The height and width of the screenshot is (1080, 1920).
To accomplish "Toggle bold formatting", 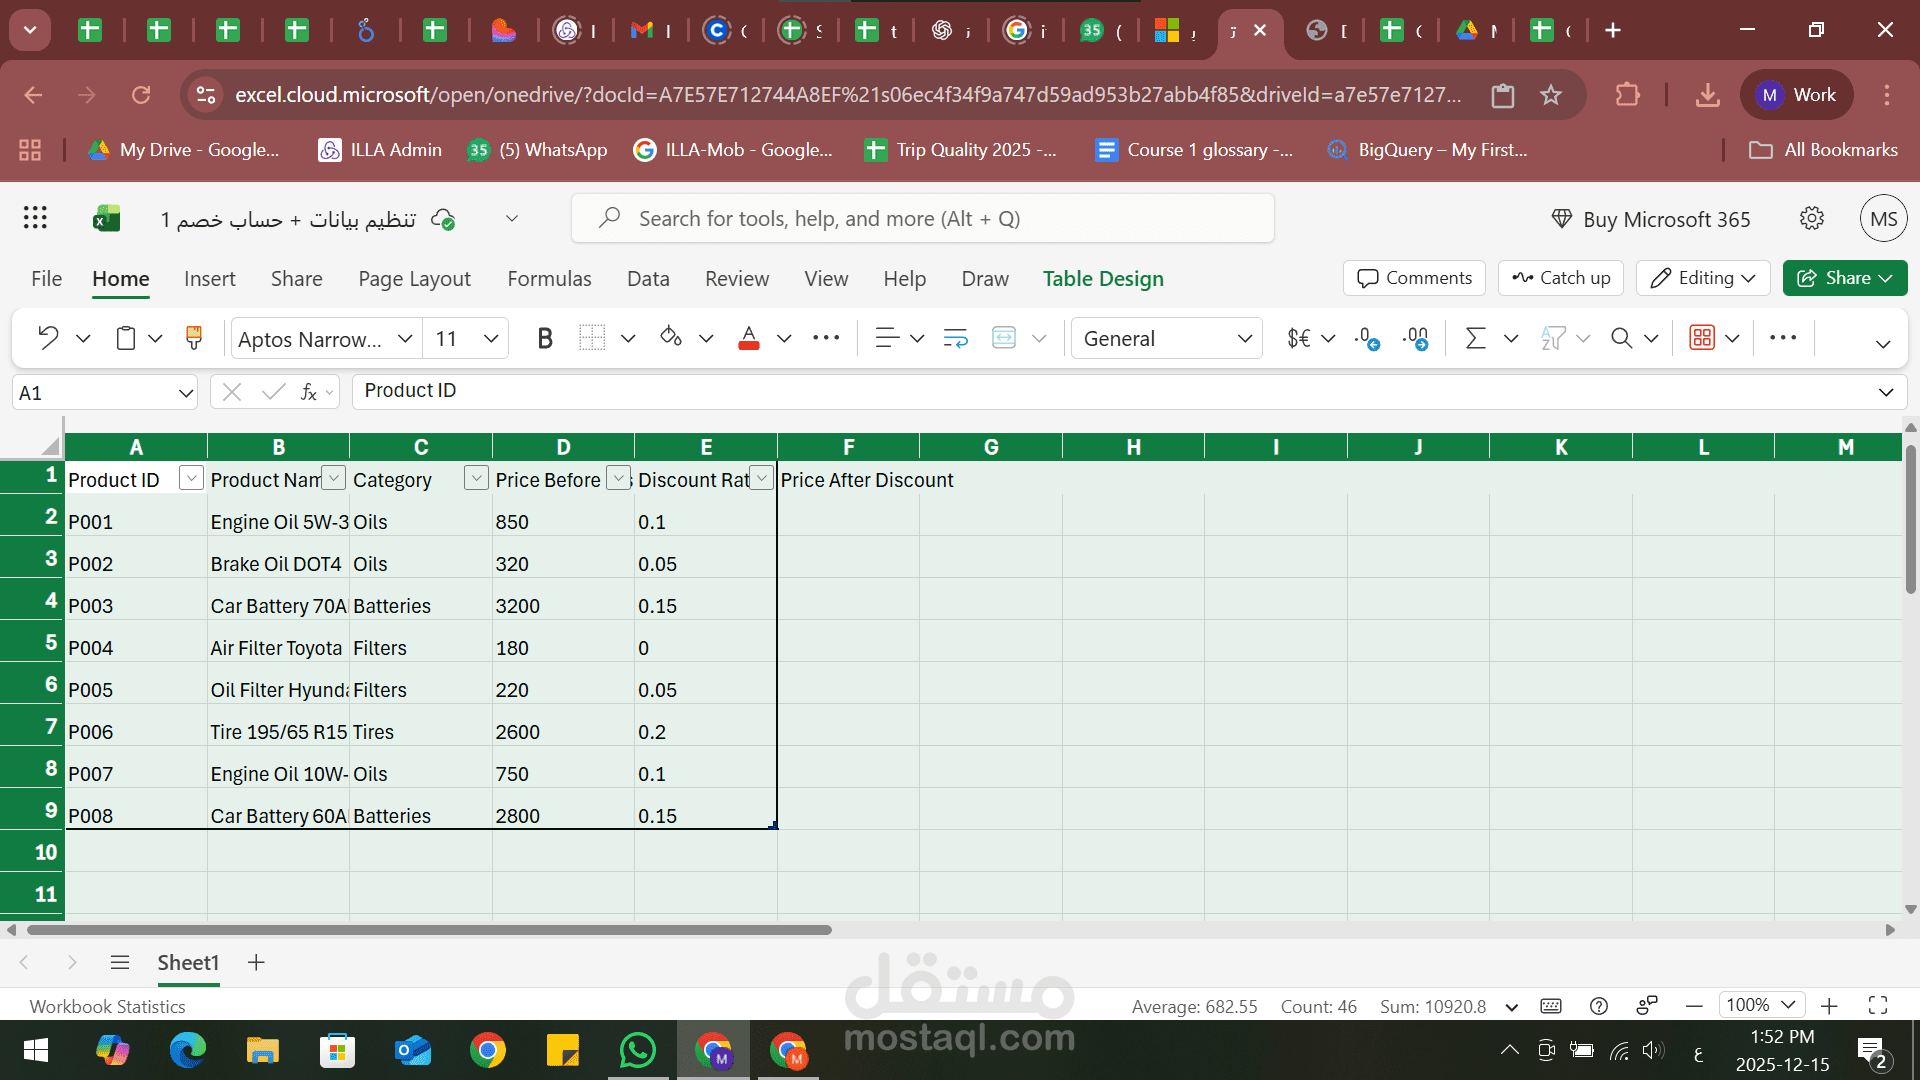I will (x=545, y=338).
